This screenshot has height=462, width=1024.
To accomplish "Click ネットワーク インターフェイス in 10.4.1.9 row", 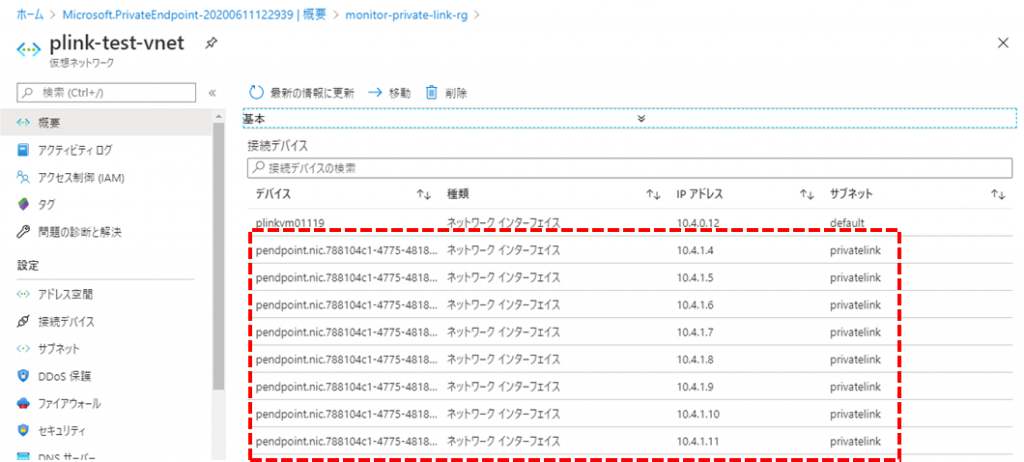I will tap(504, 386).
